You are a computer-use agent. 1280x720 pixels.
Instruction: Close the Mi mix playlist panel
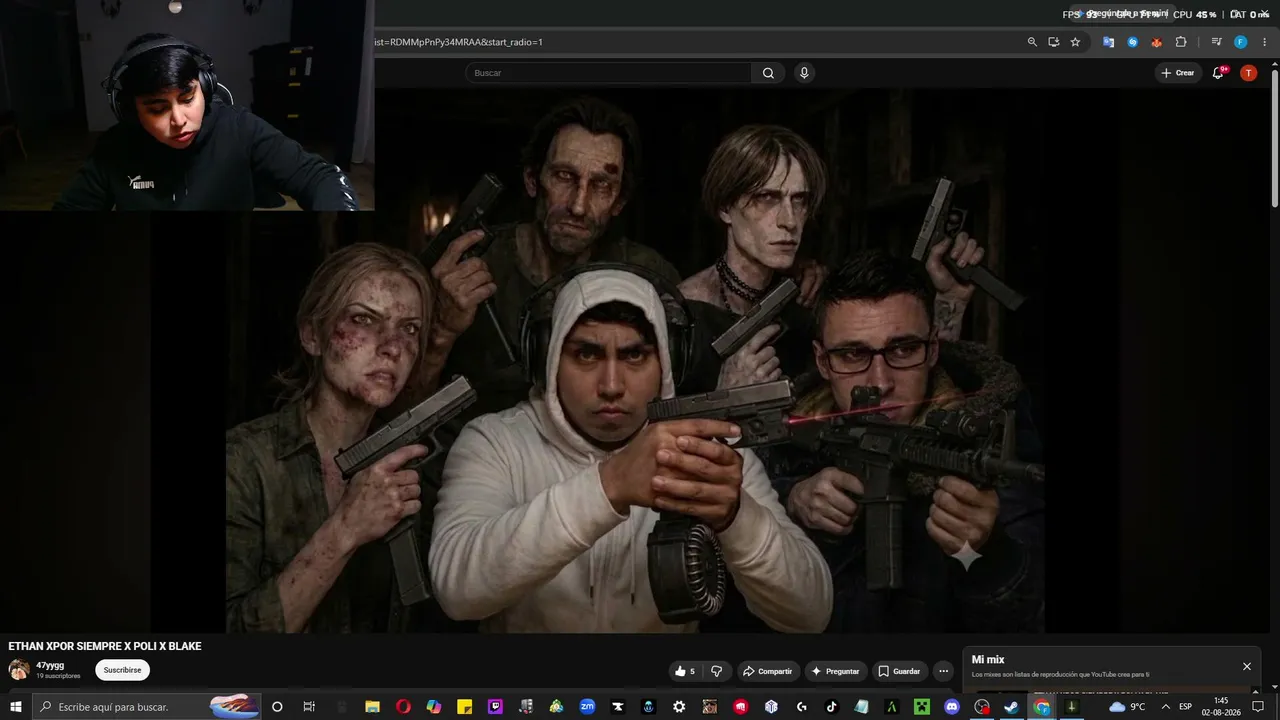coord(1247,666)
